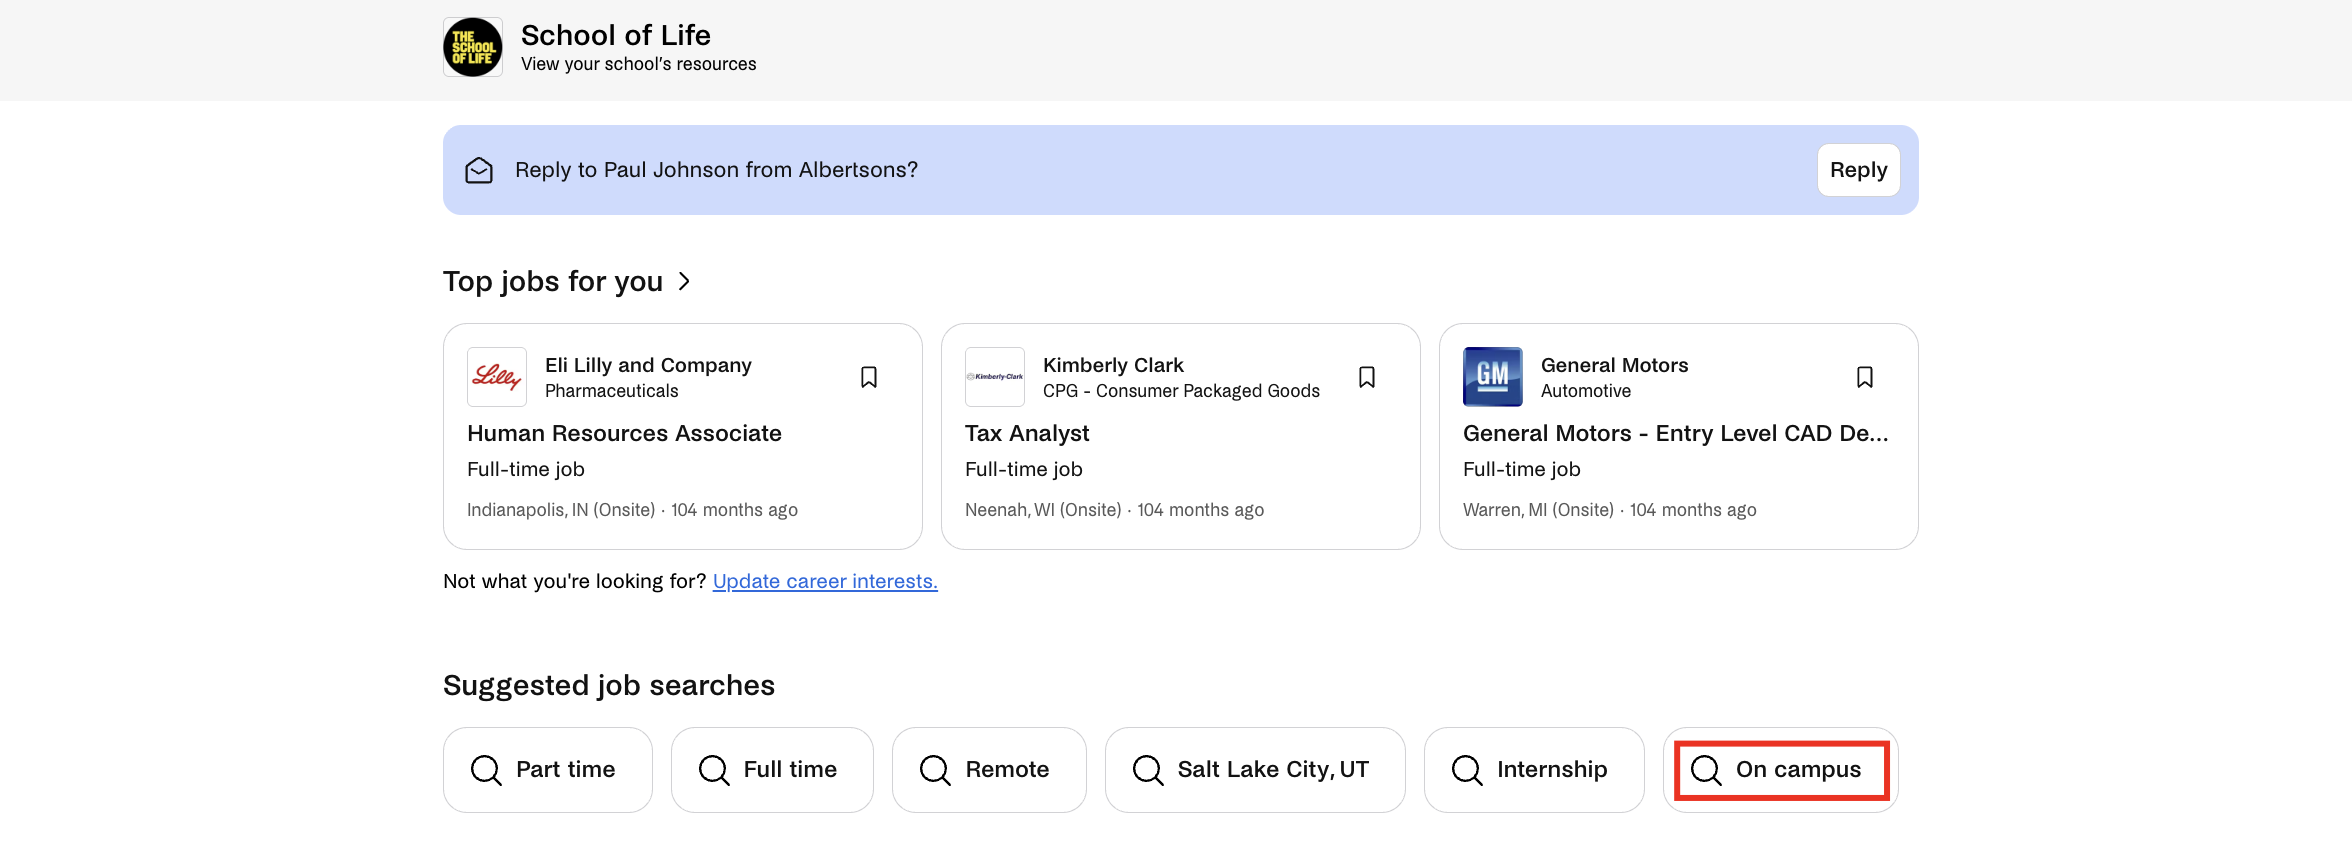Click the Kimberly Clark company name

tap(1113, 365)
